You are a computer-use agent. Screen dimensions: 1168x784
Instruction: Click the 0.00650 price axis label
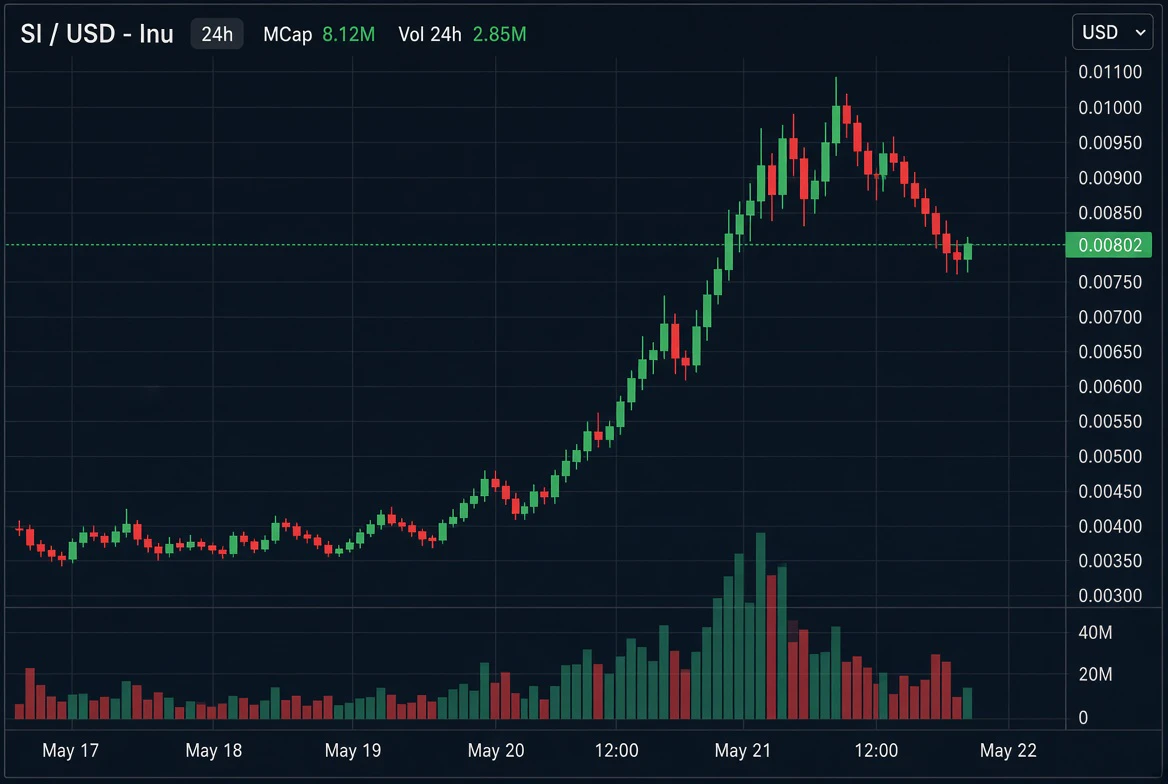(x=1110, y=351)
